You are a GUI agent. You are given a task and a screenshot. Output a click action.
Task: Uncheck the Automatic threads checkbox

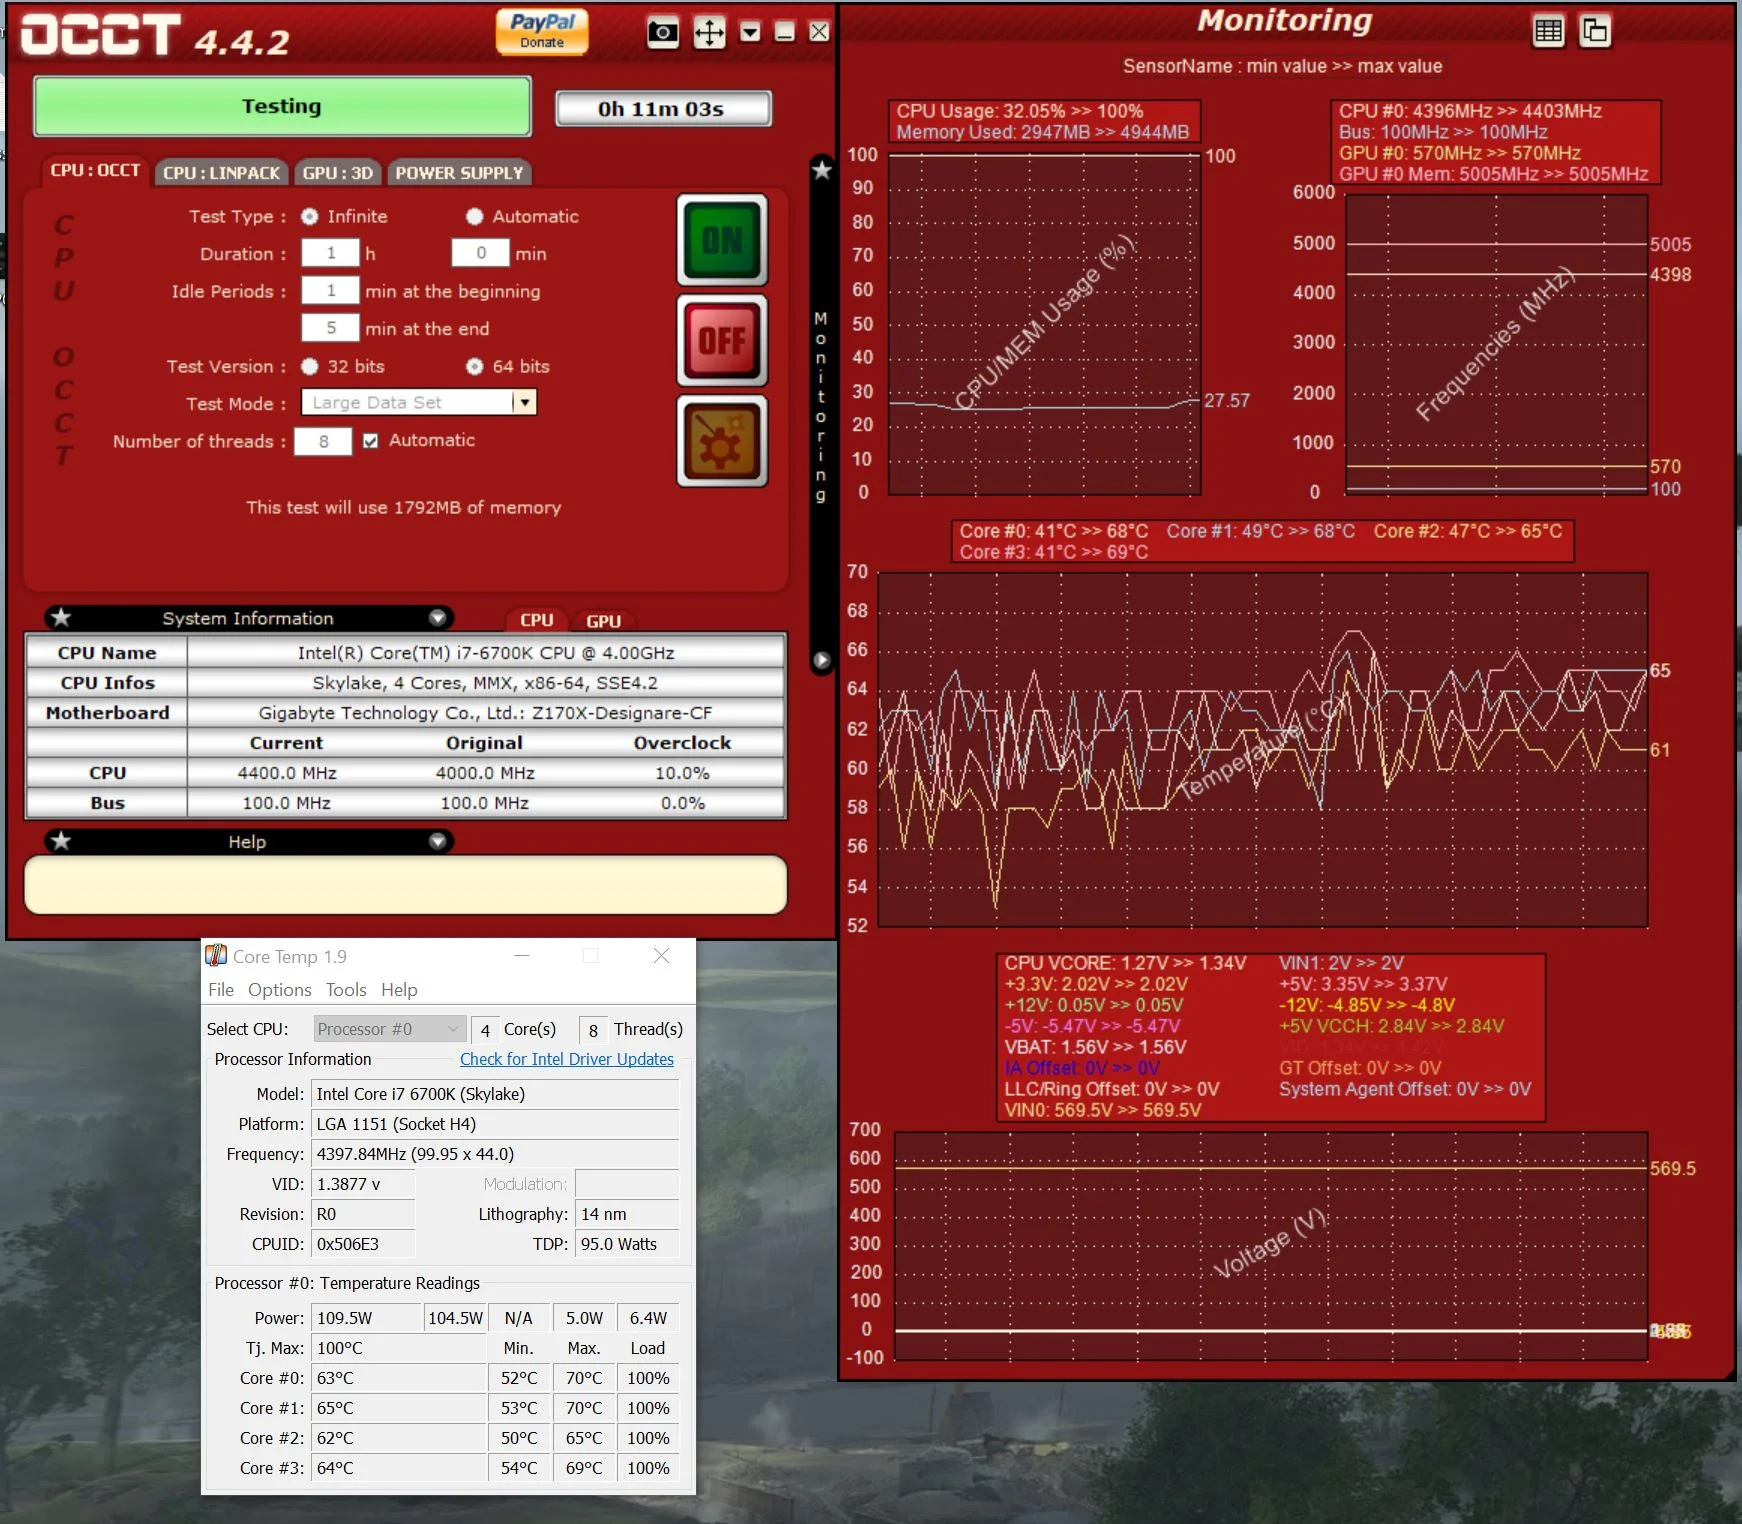point(371,441)
